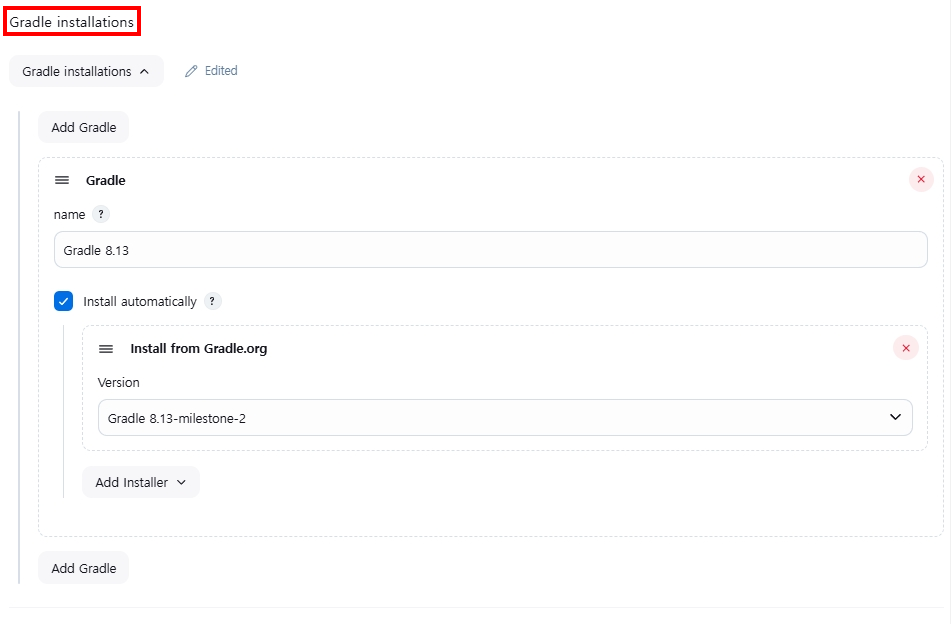Collapse the Gradle installations expander button
Image resolution: width=951 pixels, height=624 pixels.
click(x=86, y=72)
